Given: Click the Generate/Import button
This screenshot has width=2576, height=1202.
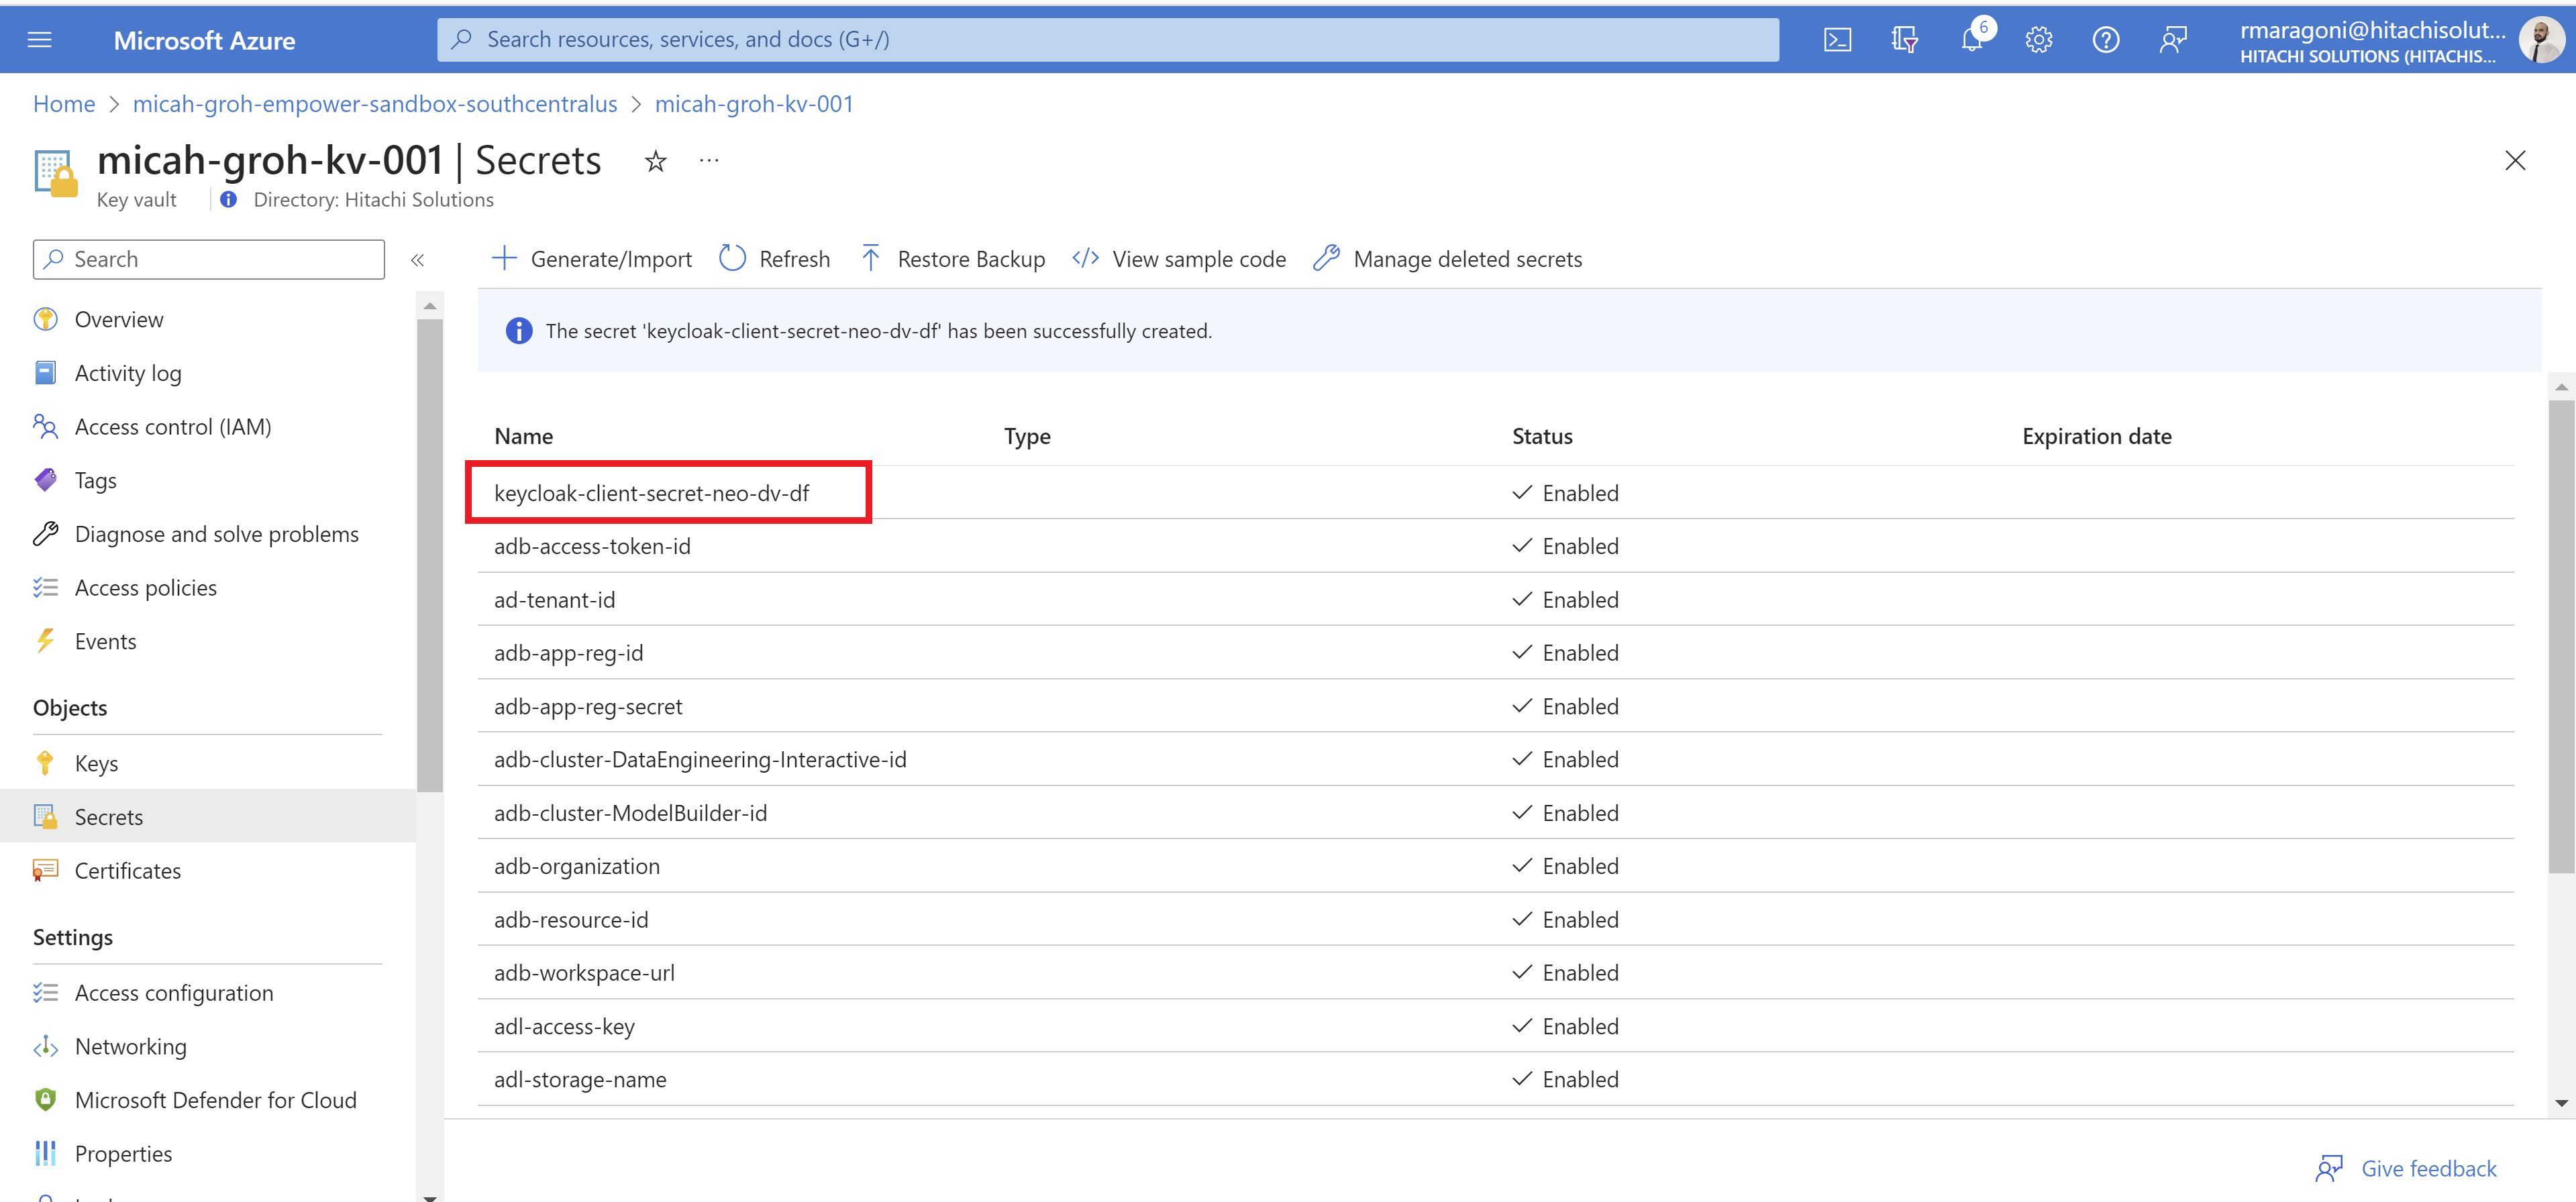Looking at the screenshot, I should click(591, 259).
